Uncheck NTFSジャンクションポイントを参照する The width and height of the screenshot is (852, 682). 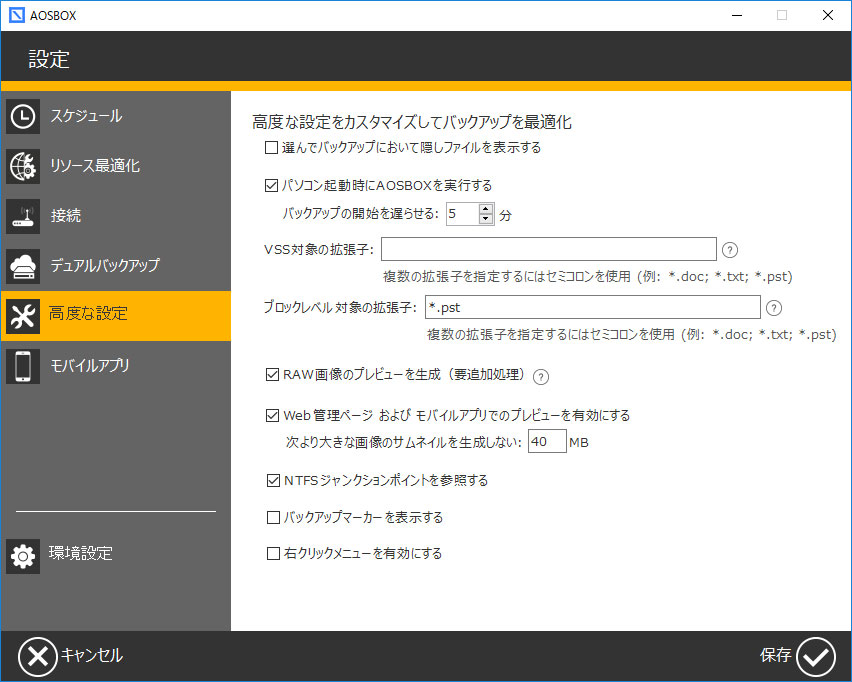[x=273, y=480]
